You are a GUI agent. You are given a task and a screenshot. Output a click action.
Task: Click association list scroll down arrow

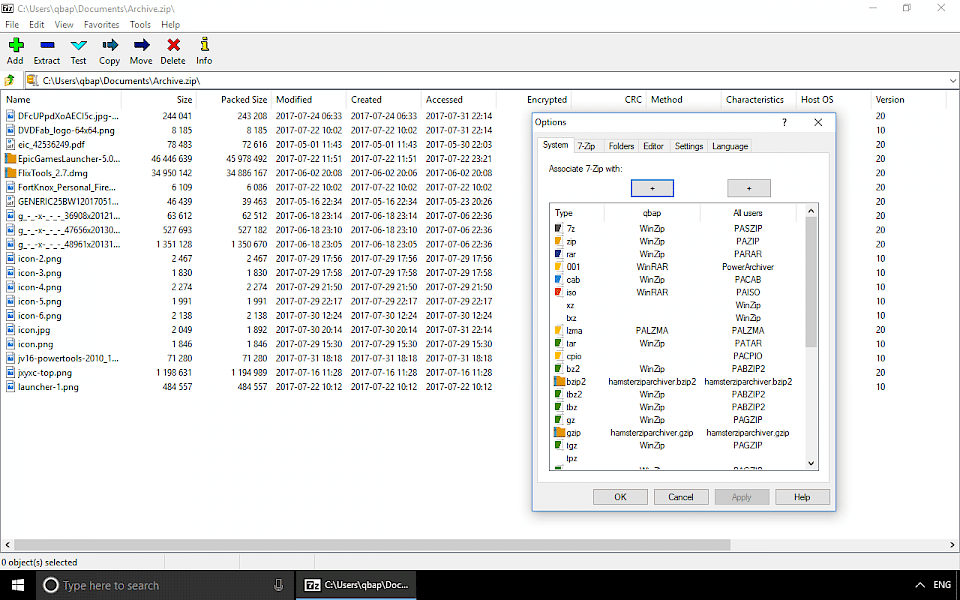[x=811, y=463]
